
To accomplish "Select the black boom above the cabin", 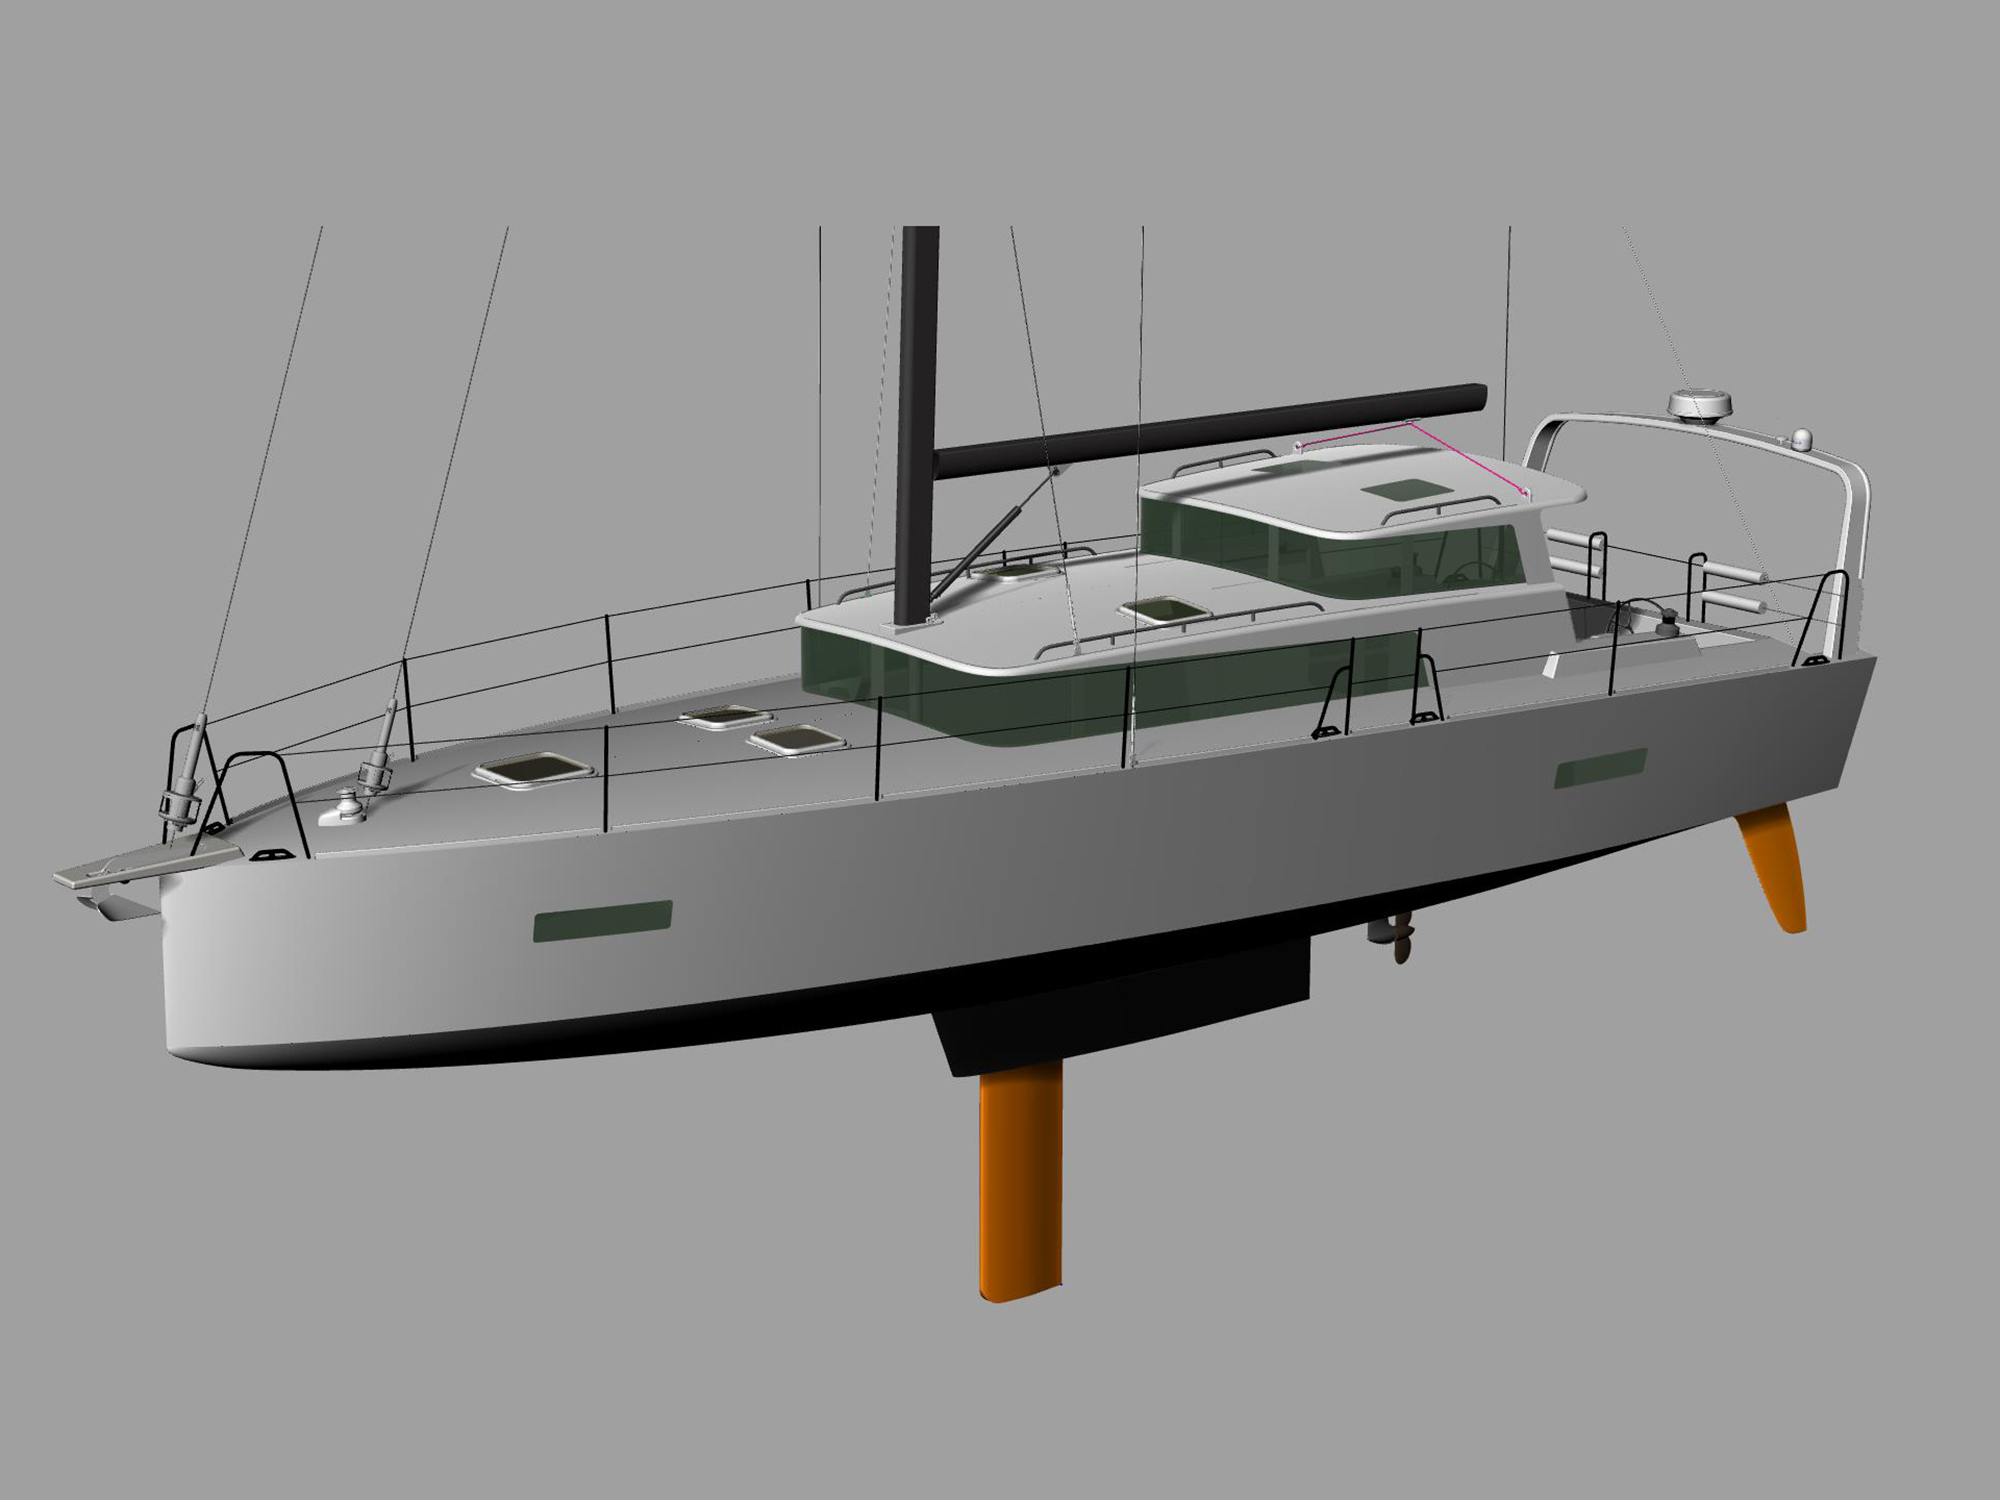I will (1210, 430).
